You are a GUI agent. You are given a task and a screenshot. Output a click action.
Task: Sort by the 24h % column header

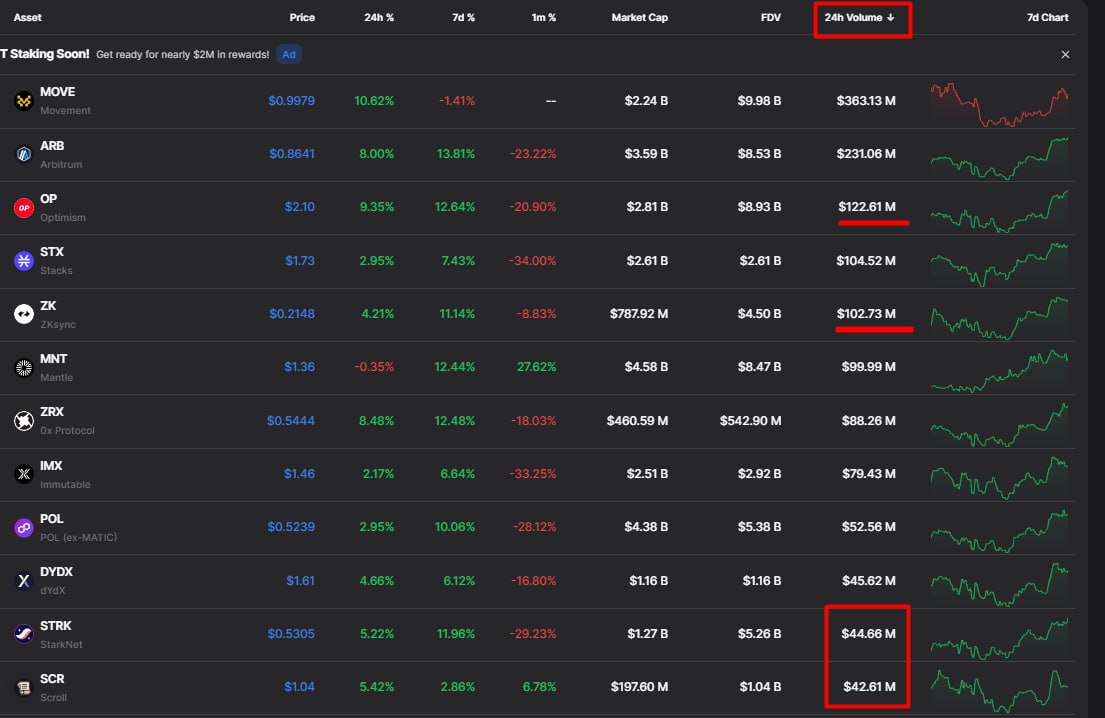379,18
